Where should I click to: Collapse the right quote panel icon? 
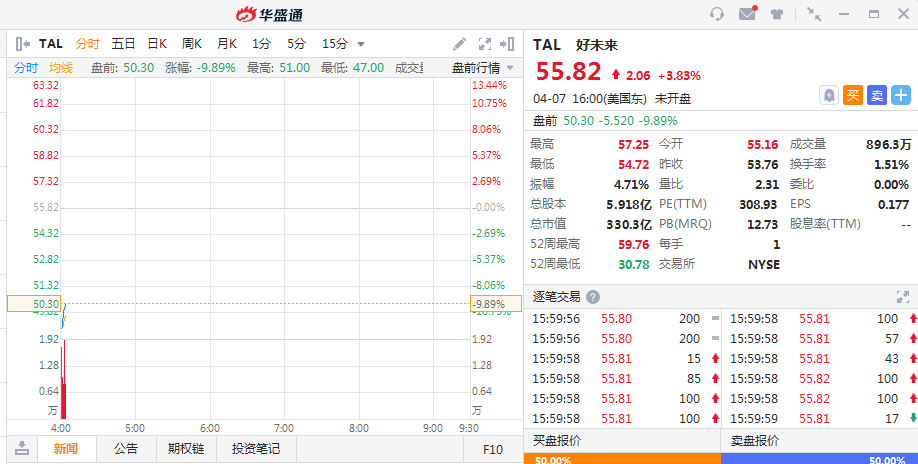(x=507, y=44)
